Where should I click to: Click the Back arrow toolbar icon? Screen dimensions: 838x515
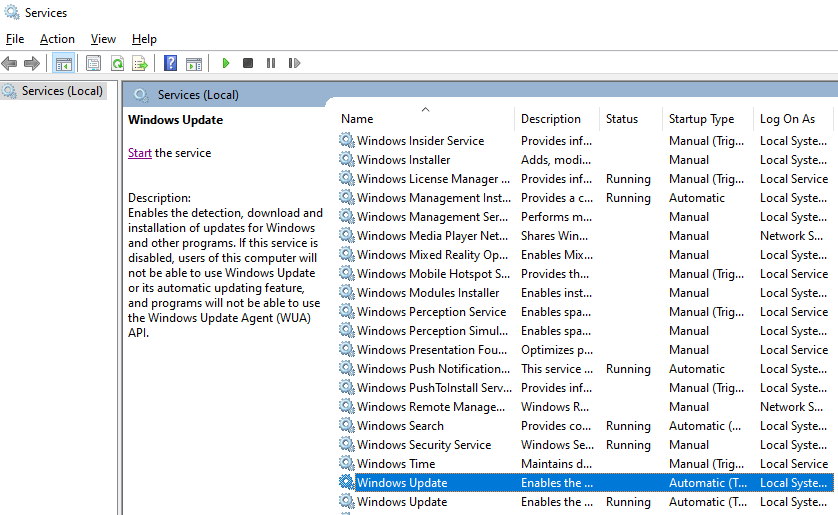9,64
